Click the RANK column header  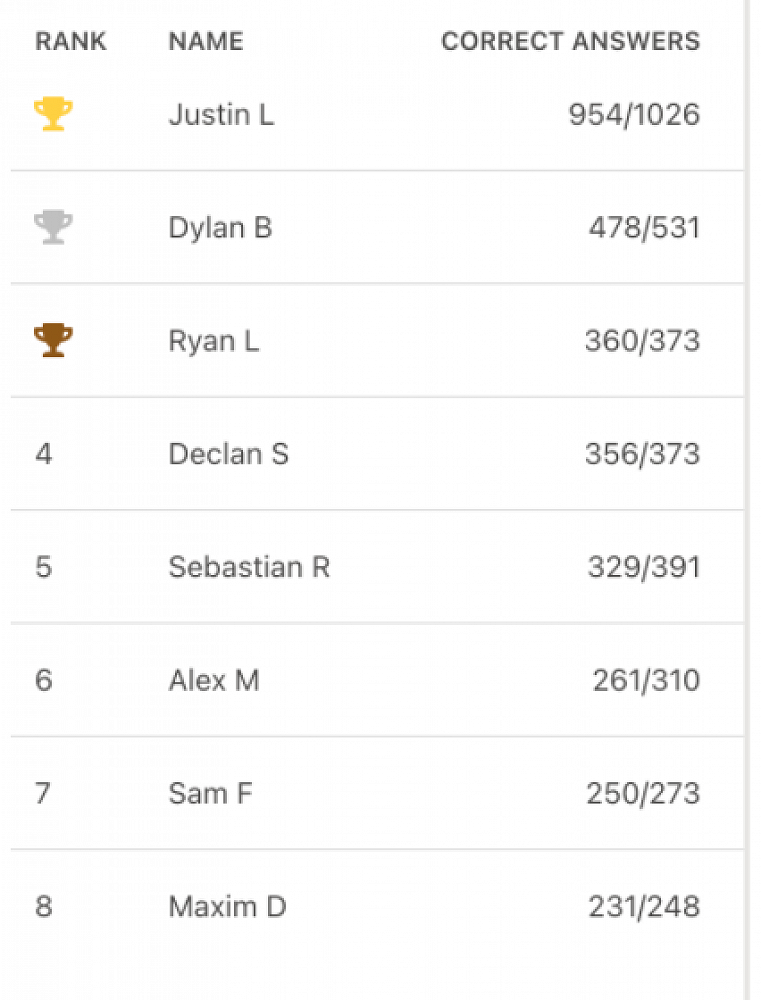(x=71, y=42)
